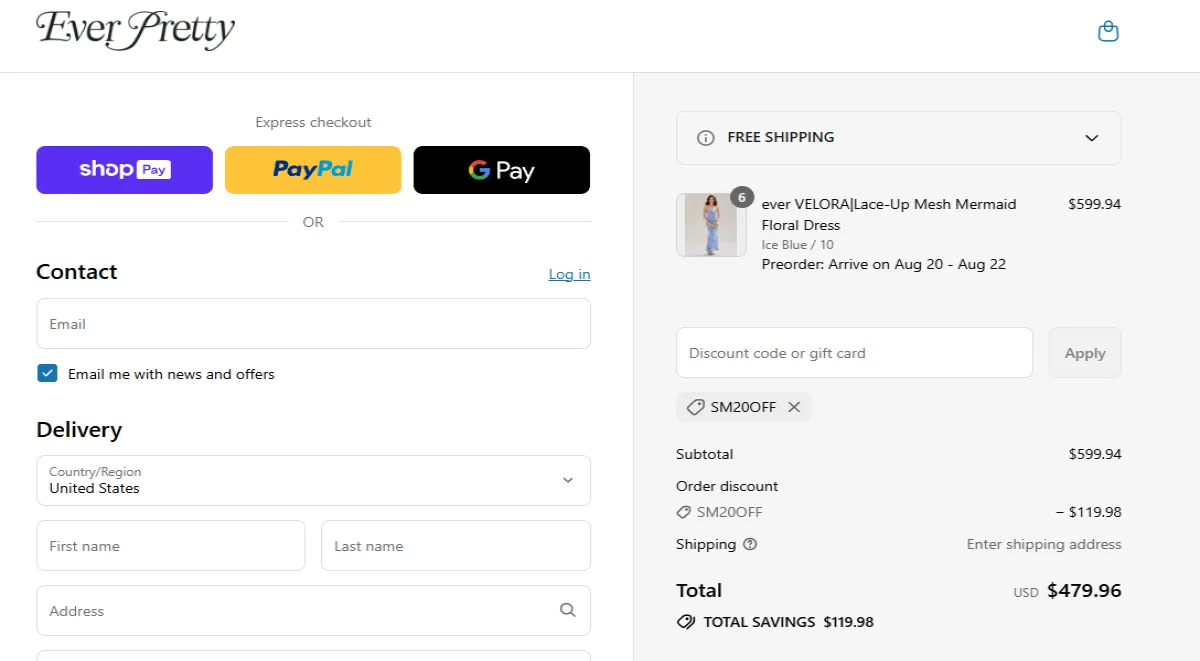Screen dimensions: 1200x661
Task: Toggle the news and offers subscription checkbox
Action: pos(47,373)
